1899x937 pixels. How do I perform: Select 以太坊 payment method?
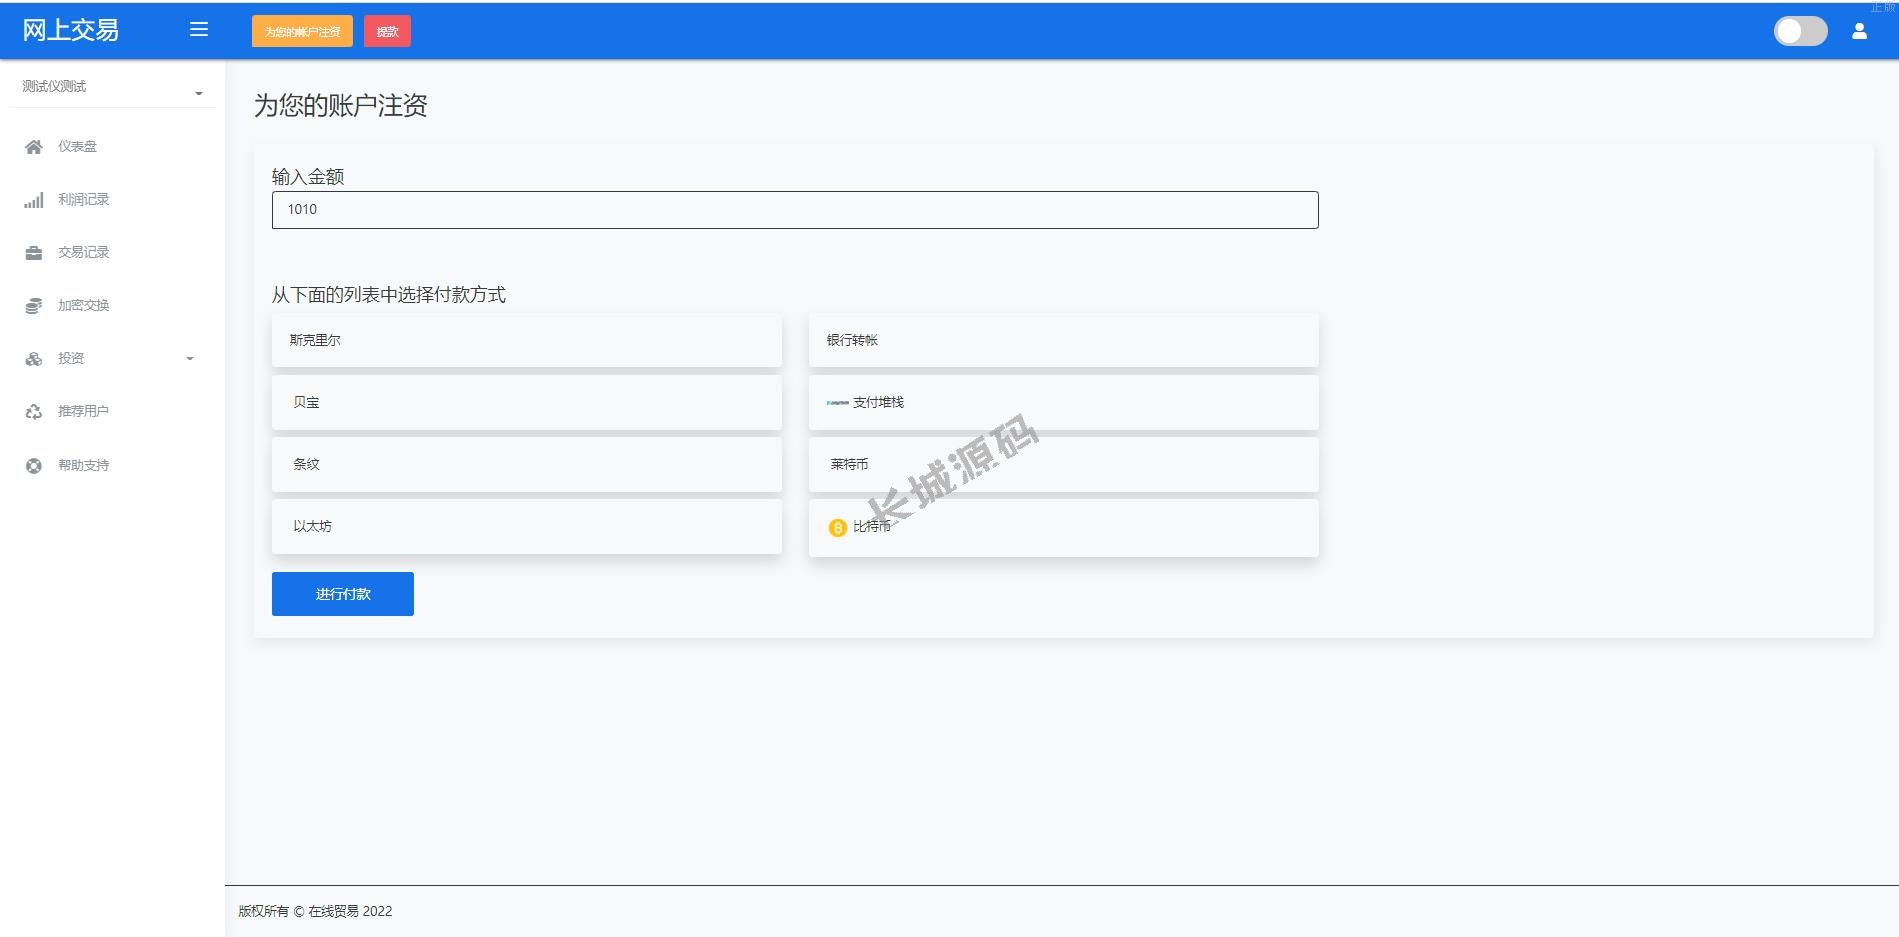[527, 526]
